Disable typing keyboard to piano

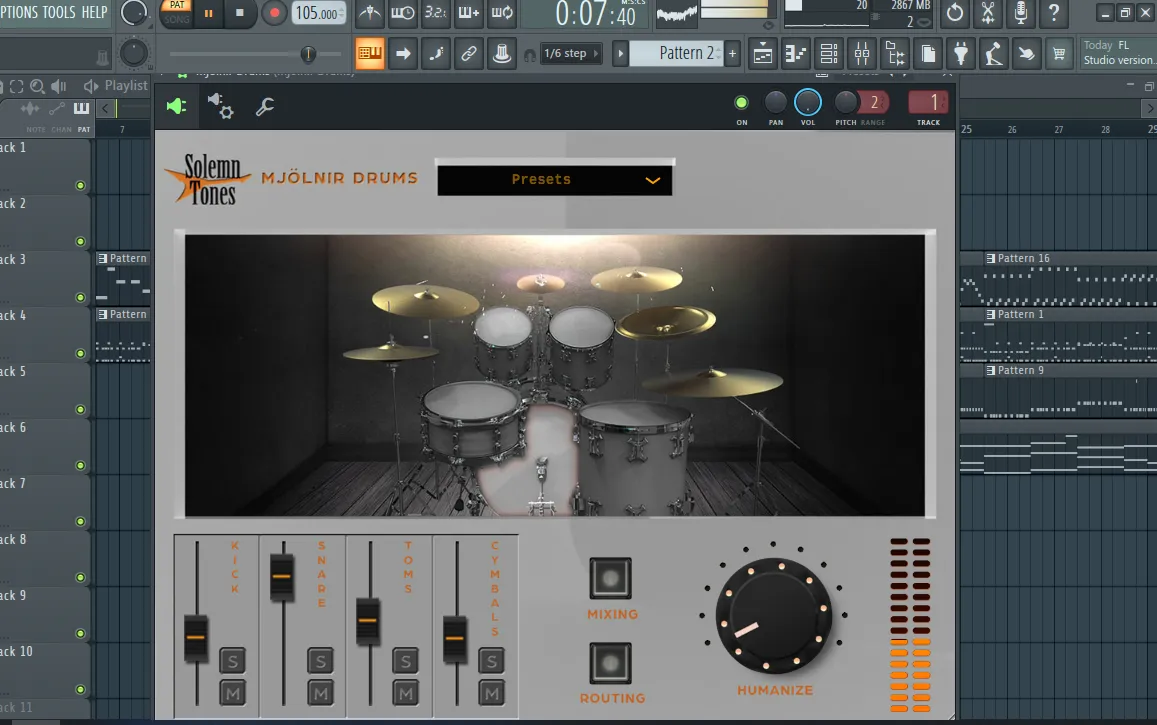(x=370, y=54)
